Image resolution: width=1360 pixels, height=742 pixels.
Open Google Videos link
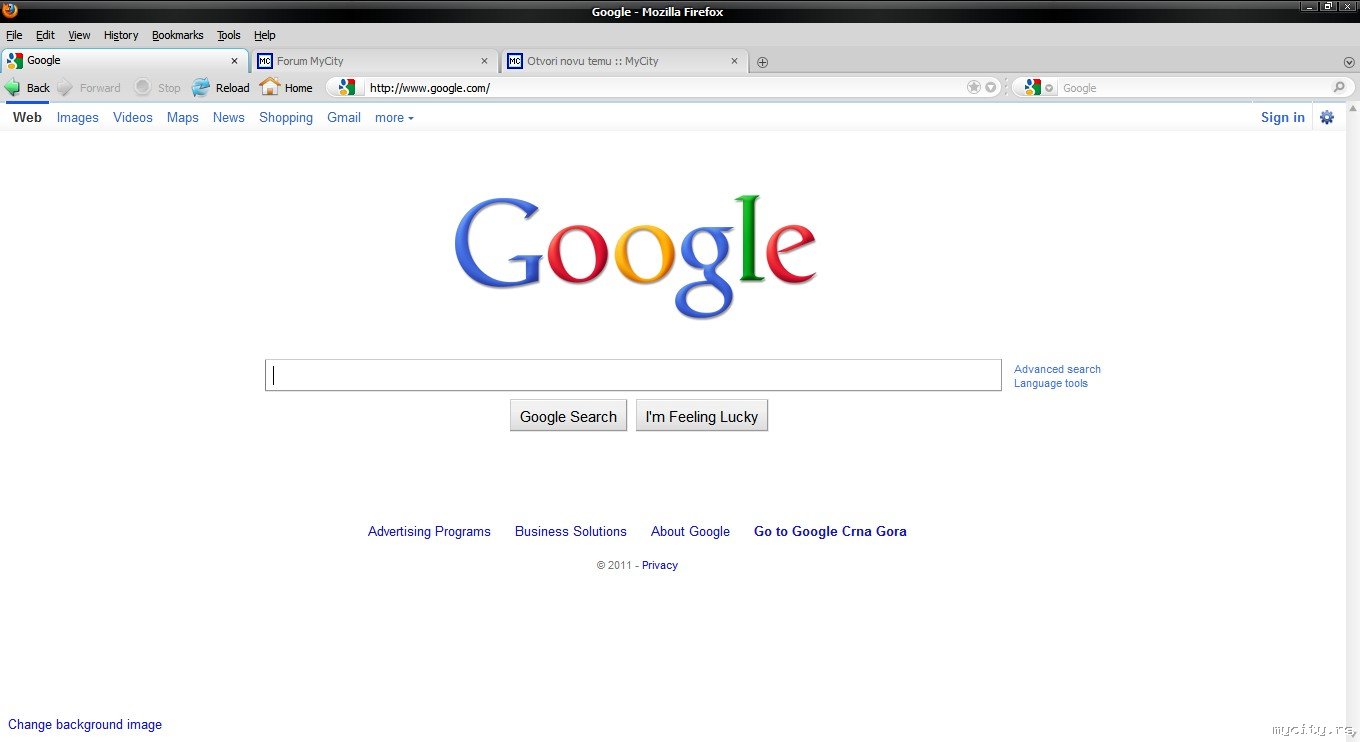point(133,117)
